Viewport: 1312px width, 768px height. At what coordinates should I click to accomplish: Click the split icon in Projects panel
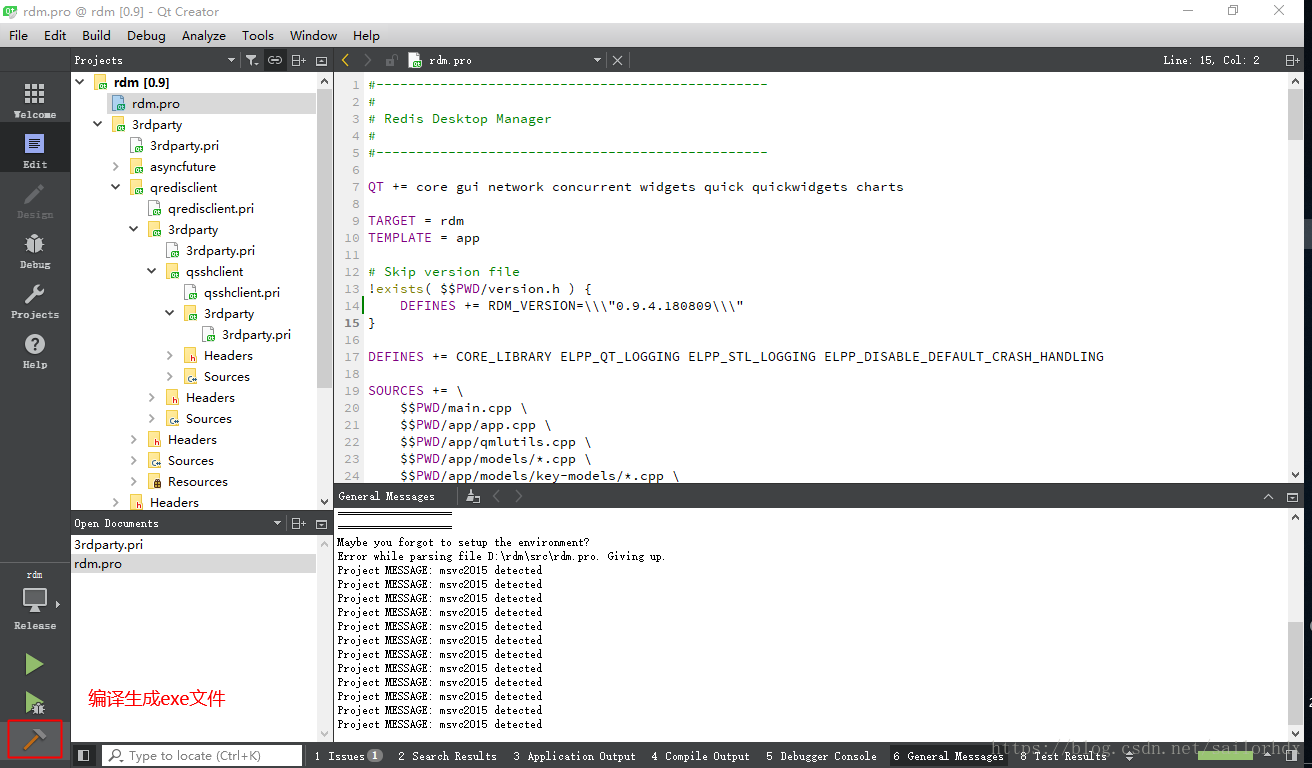tap(298, 60)
